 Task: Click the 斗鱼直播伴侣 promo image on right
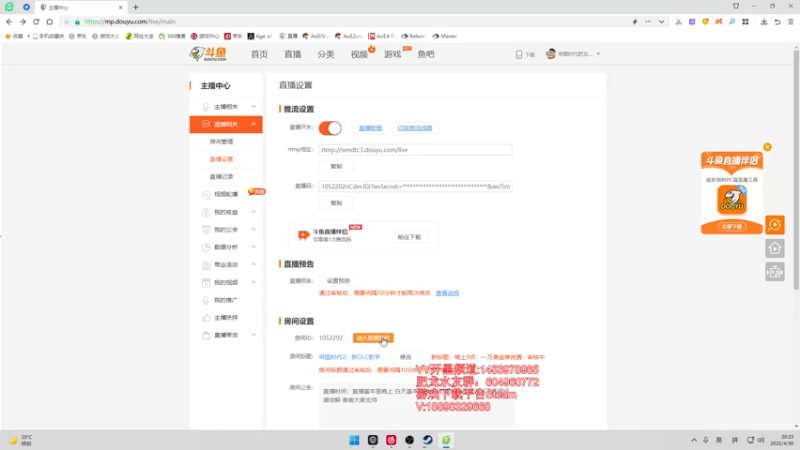732,193
